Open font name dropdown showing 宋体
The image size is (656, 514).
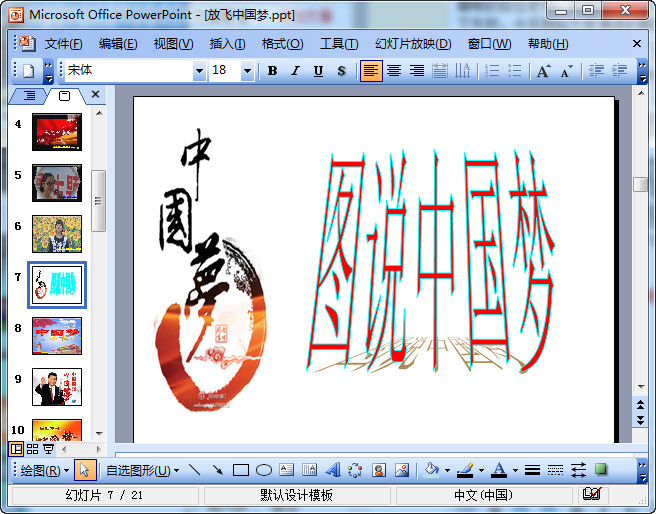click(x=200, y=71)
